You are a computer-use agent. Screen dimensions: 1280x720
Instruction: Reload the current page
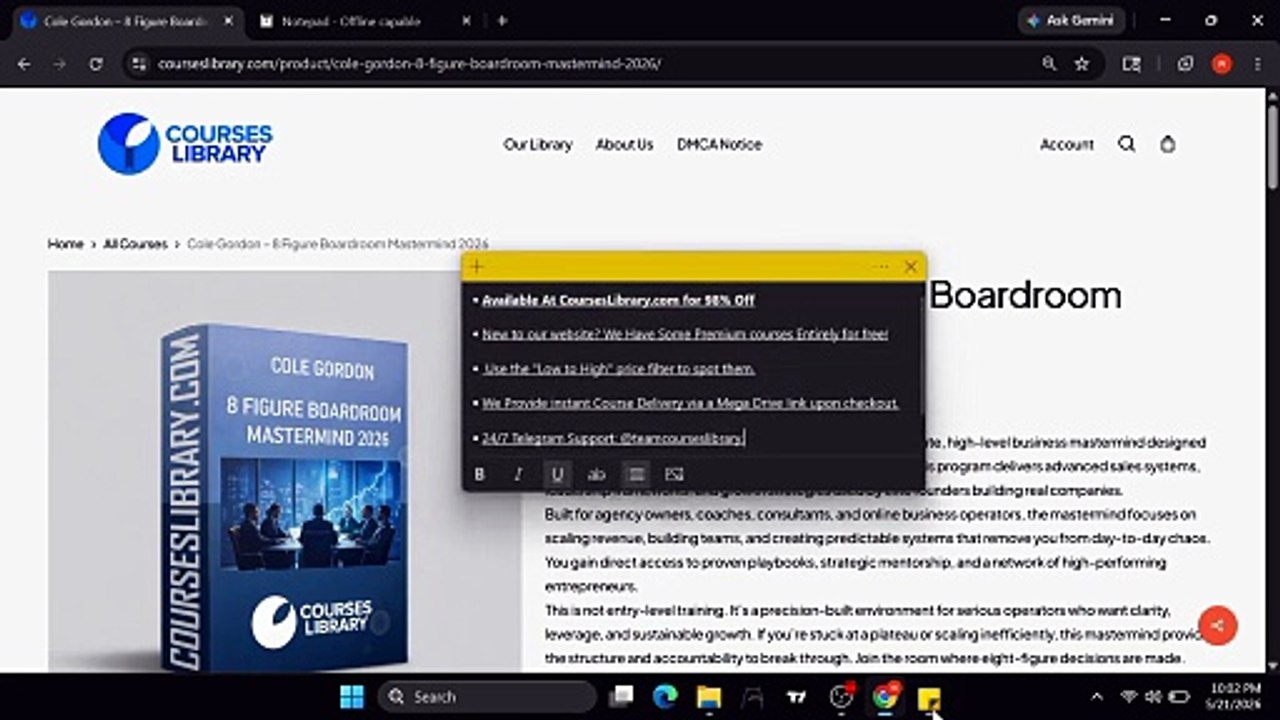click(x=96, y=64)
